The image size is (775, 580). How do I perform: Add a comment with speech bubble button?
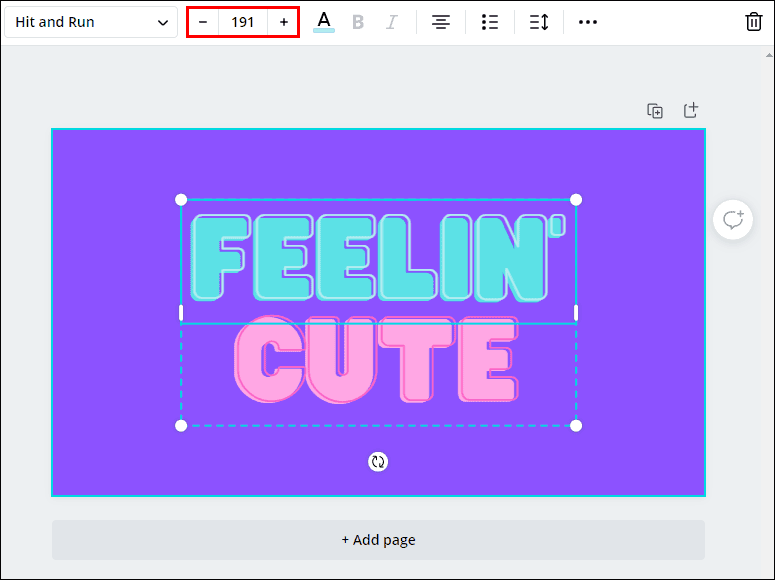pos(733,220)
